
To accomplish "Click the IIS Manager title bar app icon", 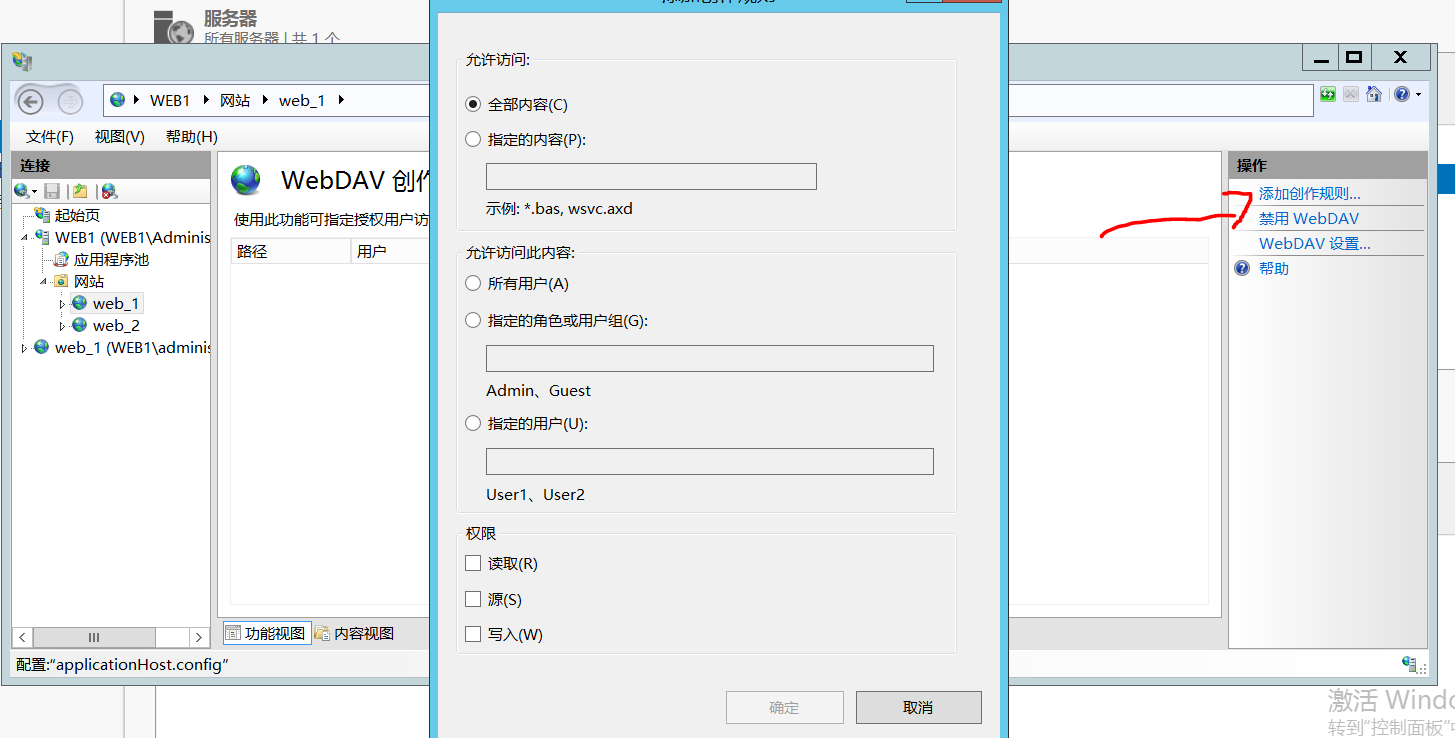I will [22, 61].
